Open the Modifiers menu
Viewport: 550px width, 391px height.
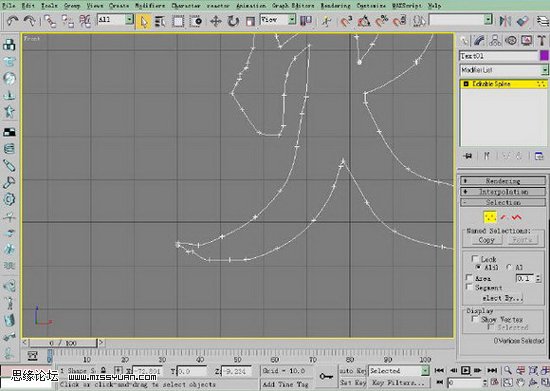[150, 6]
